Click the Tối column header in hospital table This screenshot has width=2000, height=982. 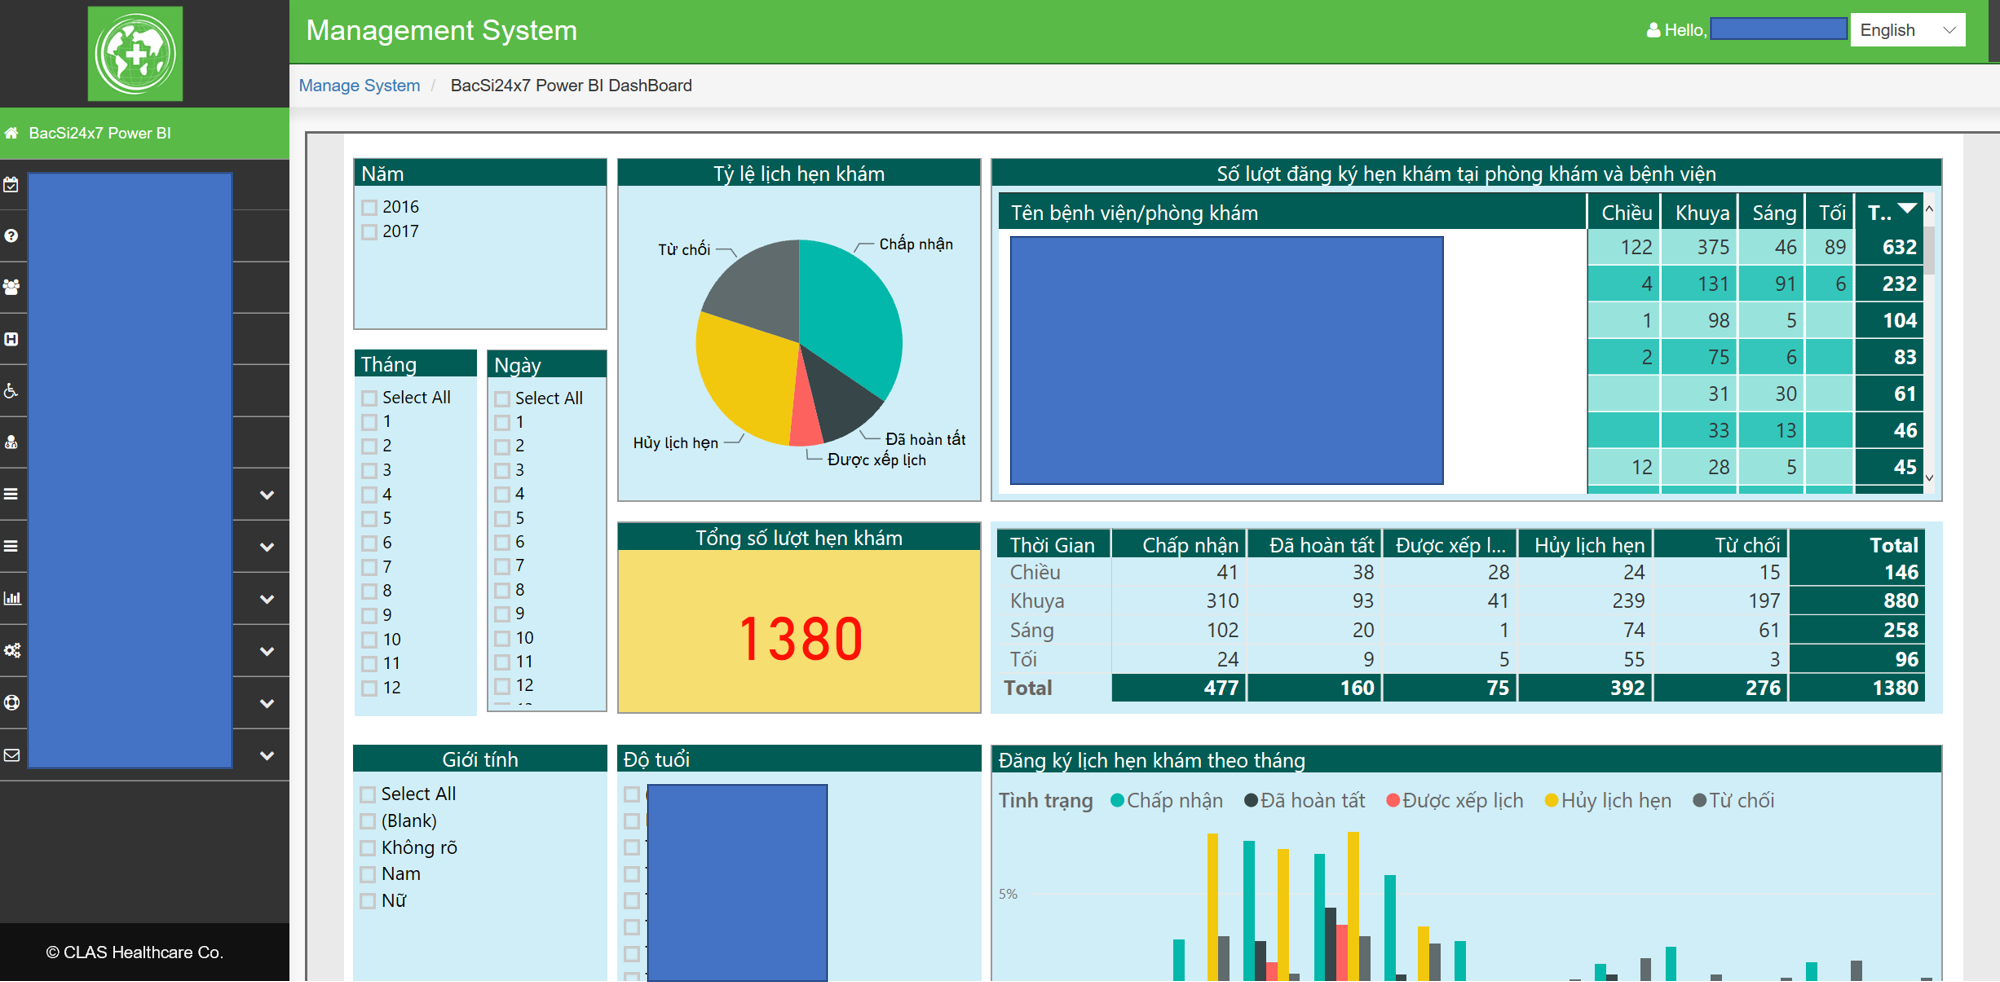1831,213
